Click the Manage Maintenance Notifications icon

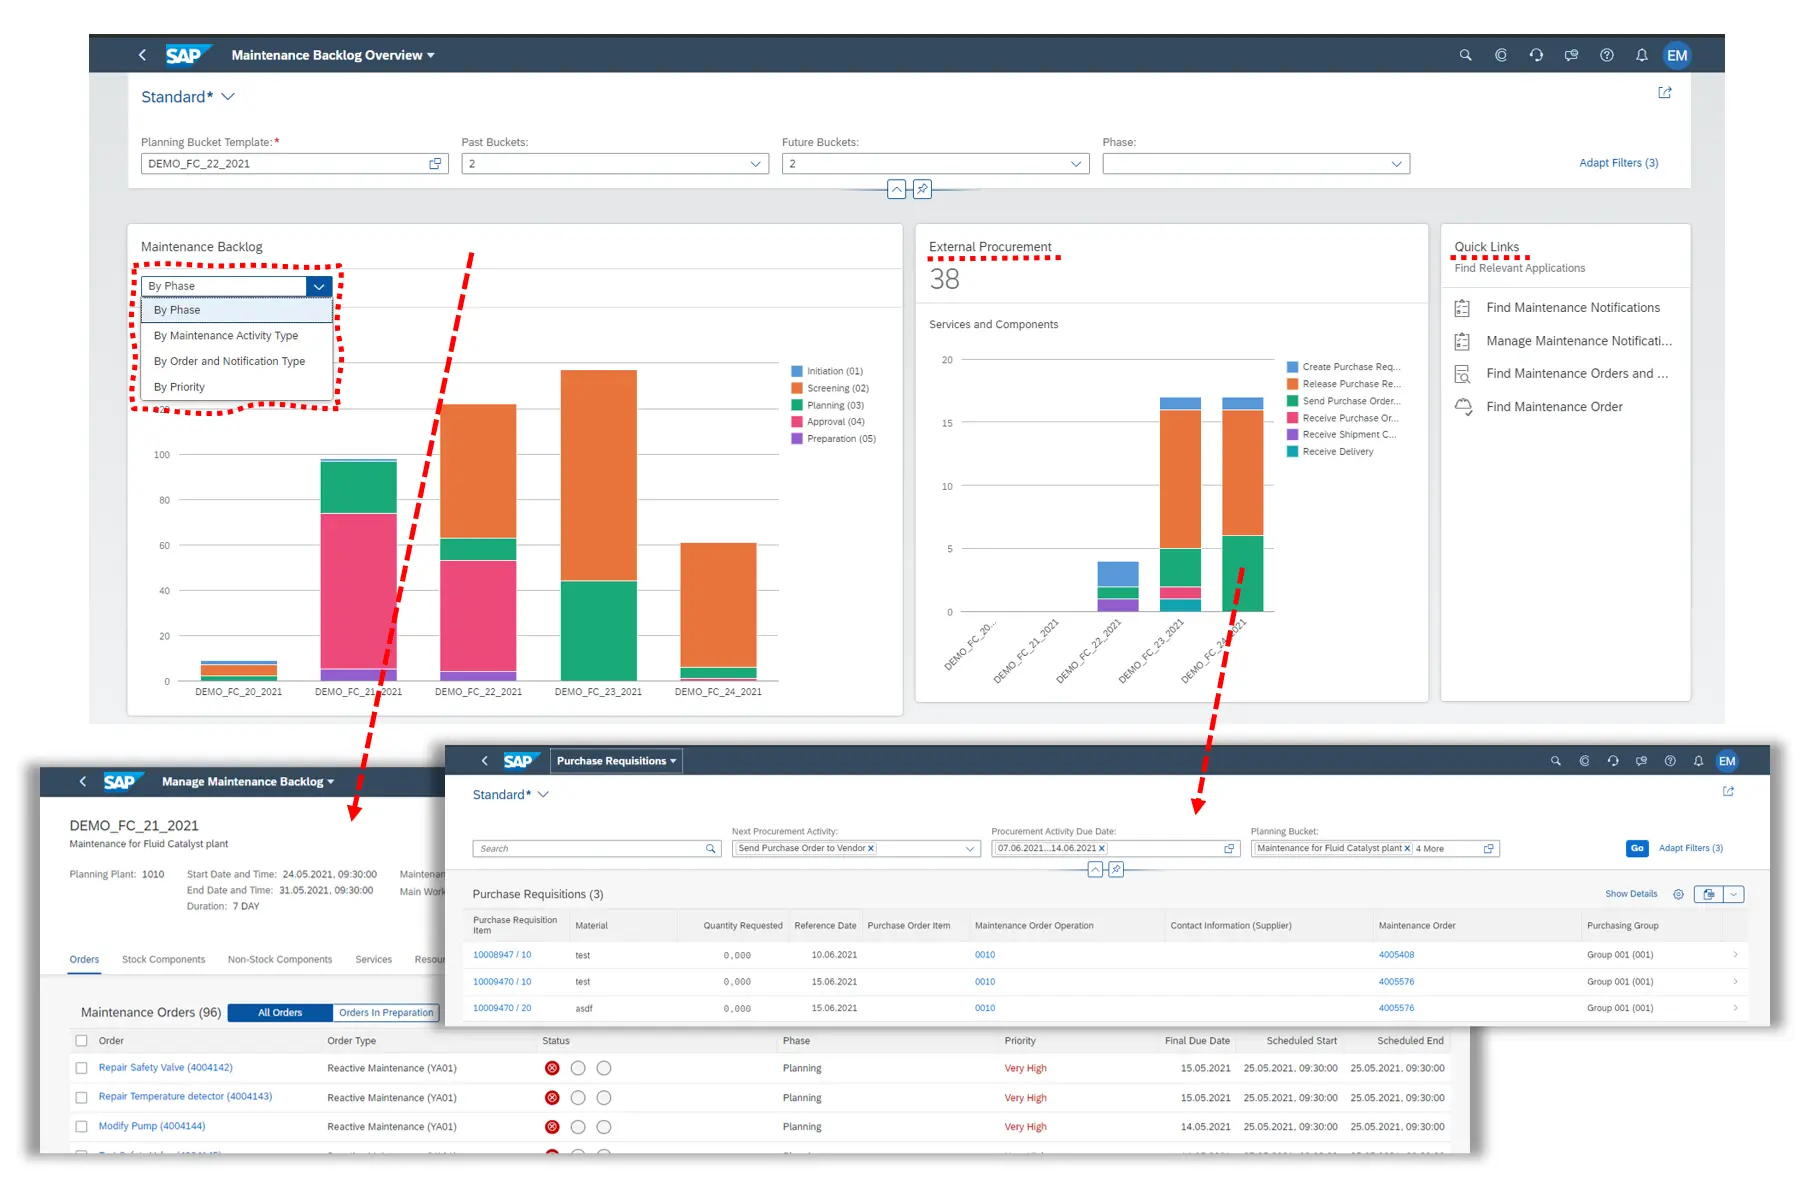[x=1462, y=341]
